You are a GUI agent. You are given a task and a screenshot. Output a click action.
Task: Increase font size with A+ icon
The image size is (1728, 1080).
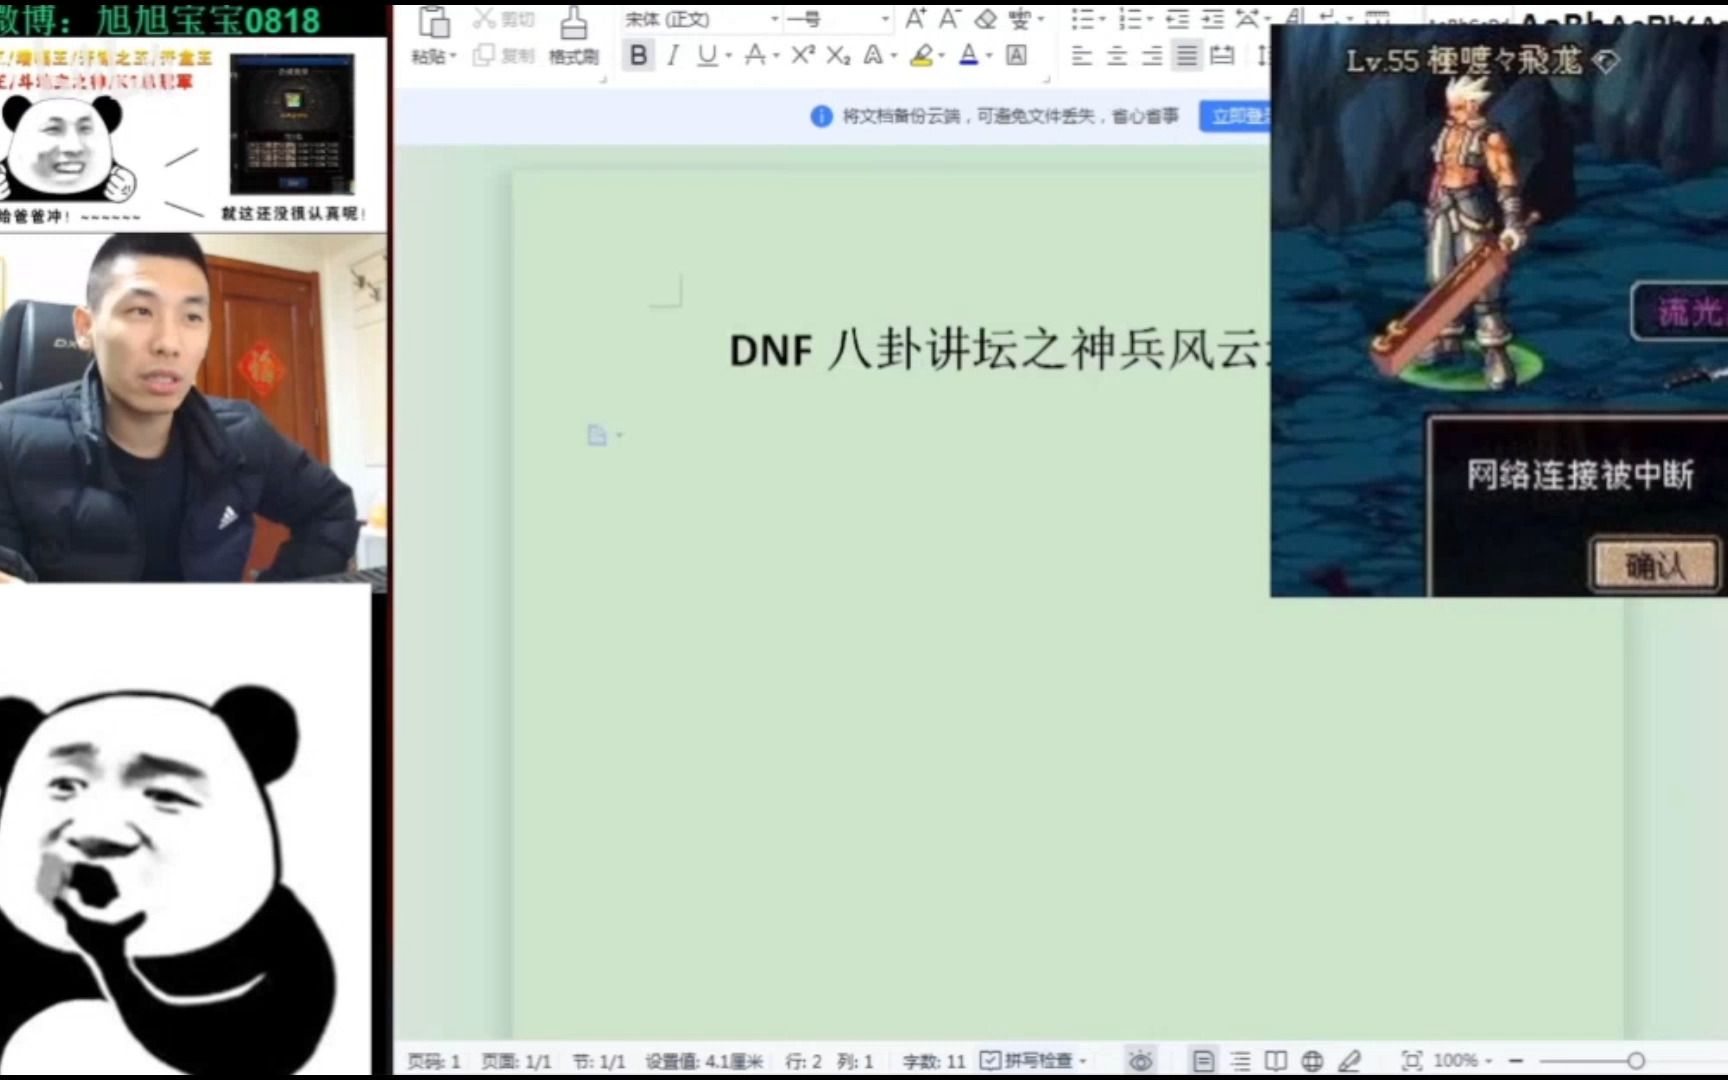pos(915,19)
